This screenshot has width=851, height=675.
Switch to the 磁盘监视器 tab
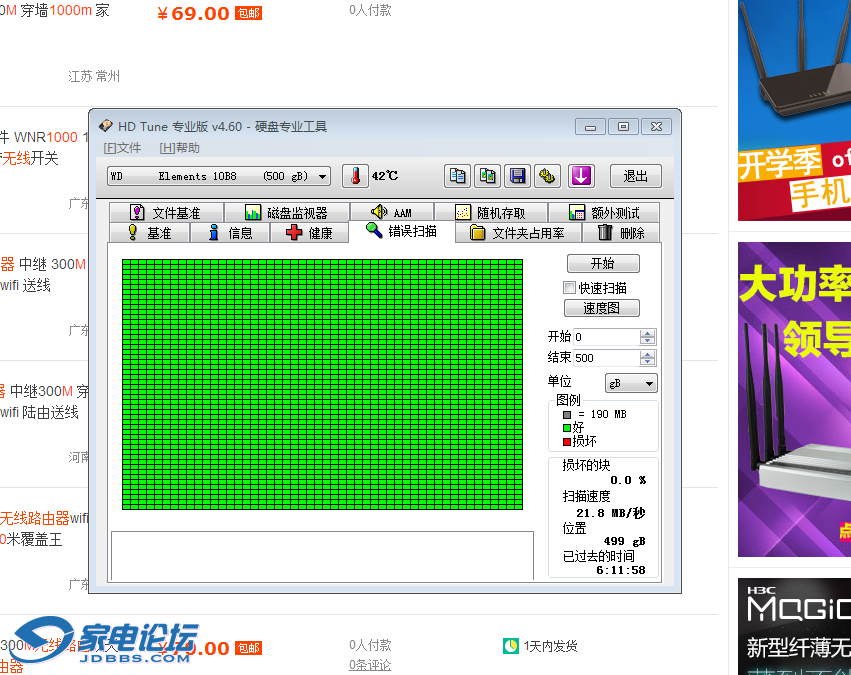(x=286, y=213)
